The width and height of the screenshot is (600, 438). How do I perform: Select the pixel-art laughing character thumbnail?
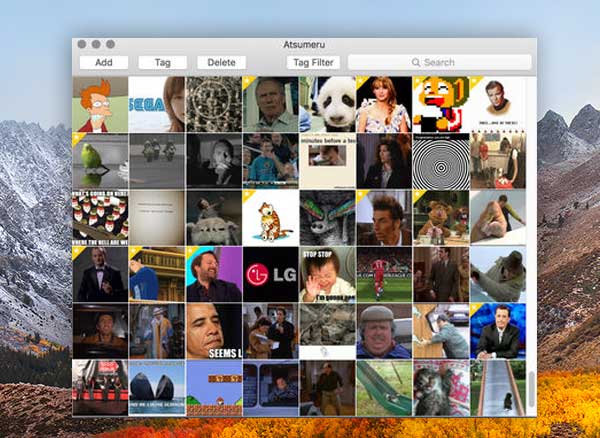[441, 104]
